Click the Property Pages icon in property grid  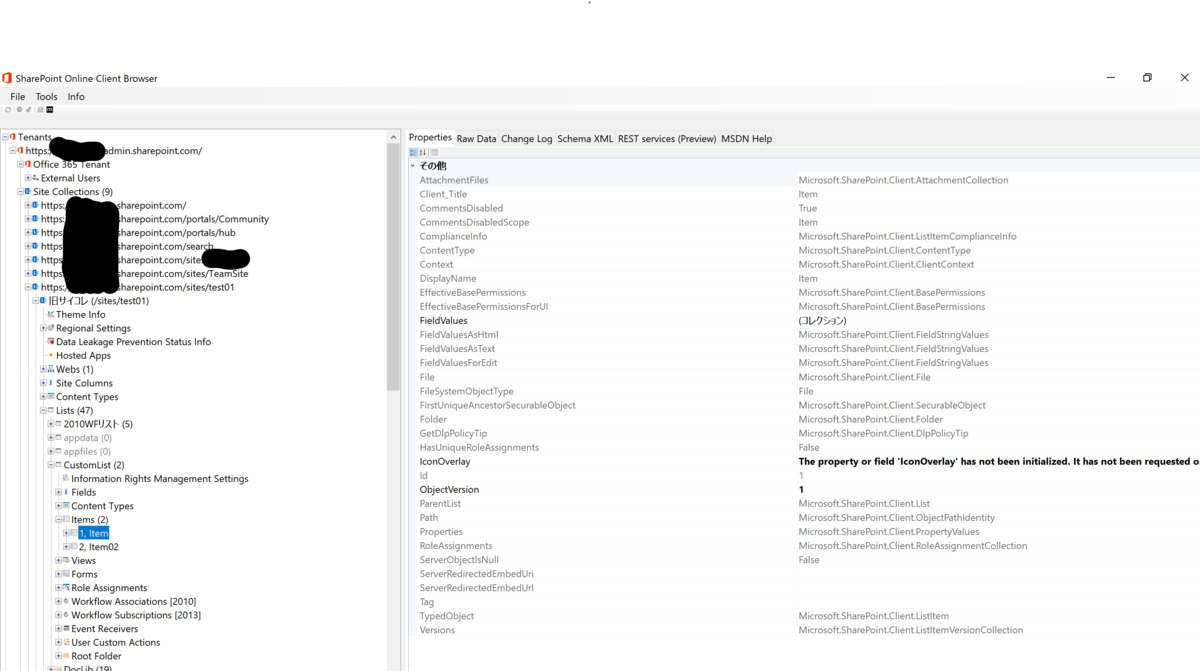coord(434,152)
